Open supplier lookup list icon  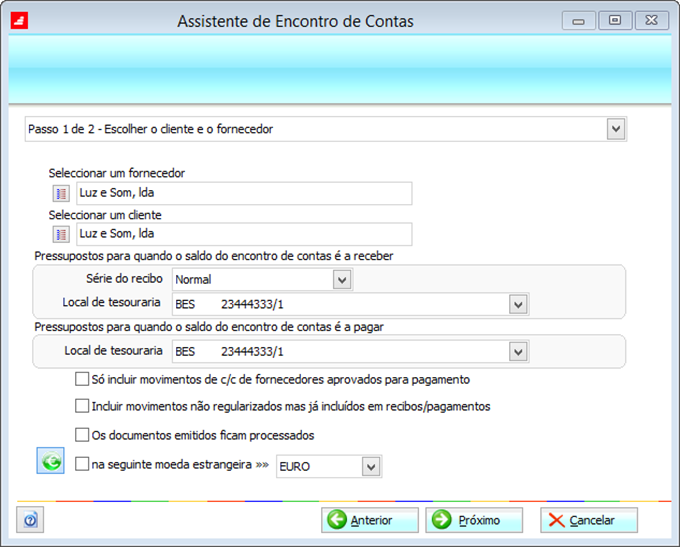tap(61, 193)
